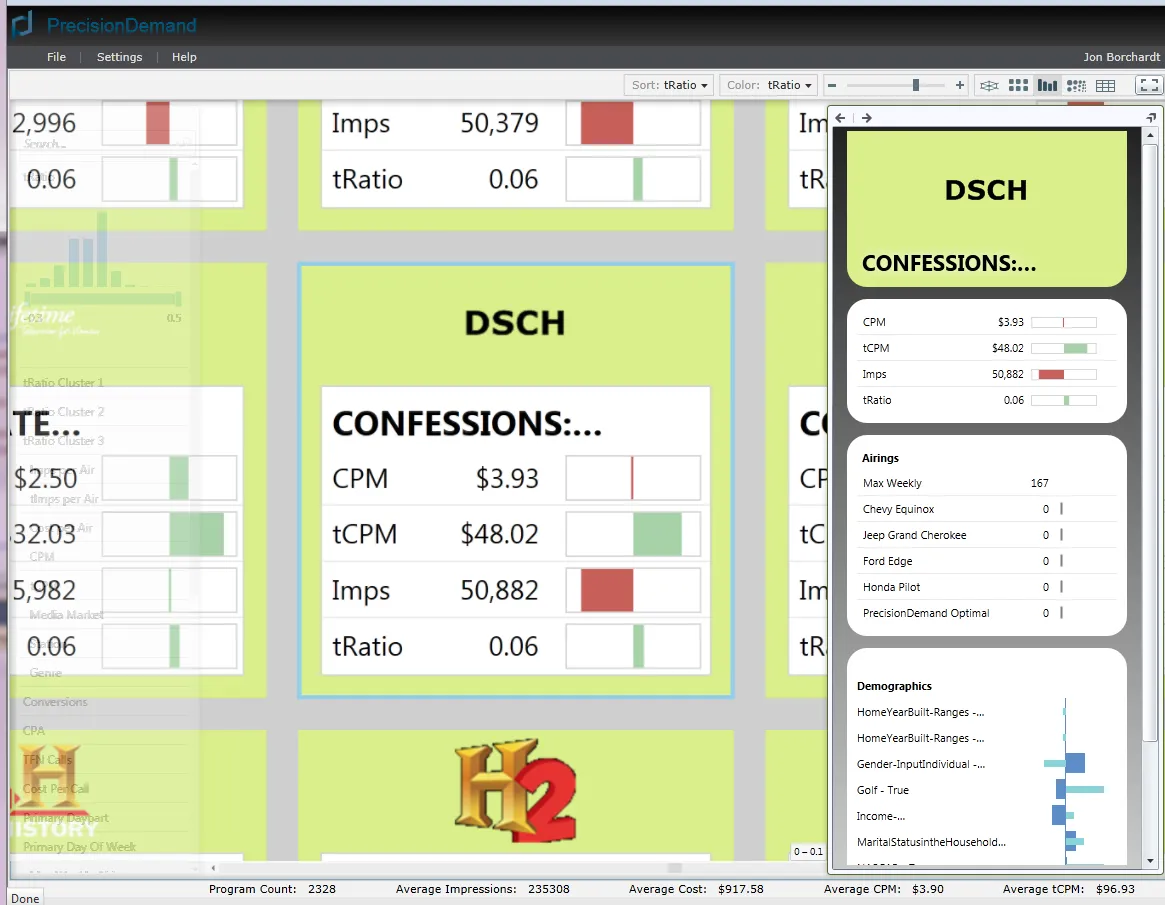The image size is (1165, 905).
Task: Click the horizontal scrollbar thumb
Action: click(x=675, y=868)
